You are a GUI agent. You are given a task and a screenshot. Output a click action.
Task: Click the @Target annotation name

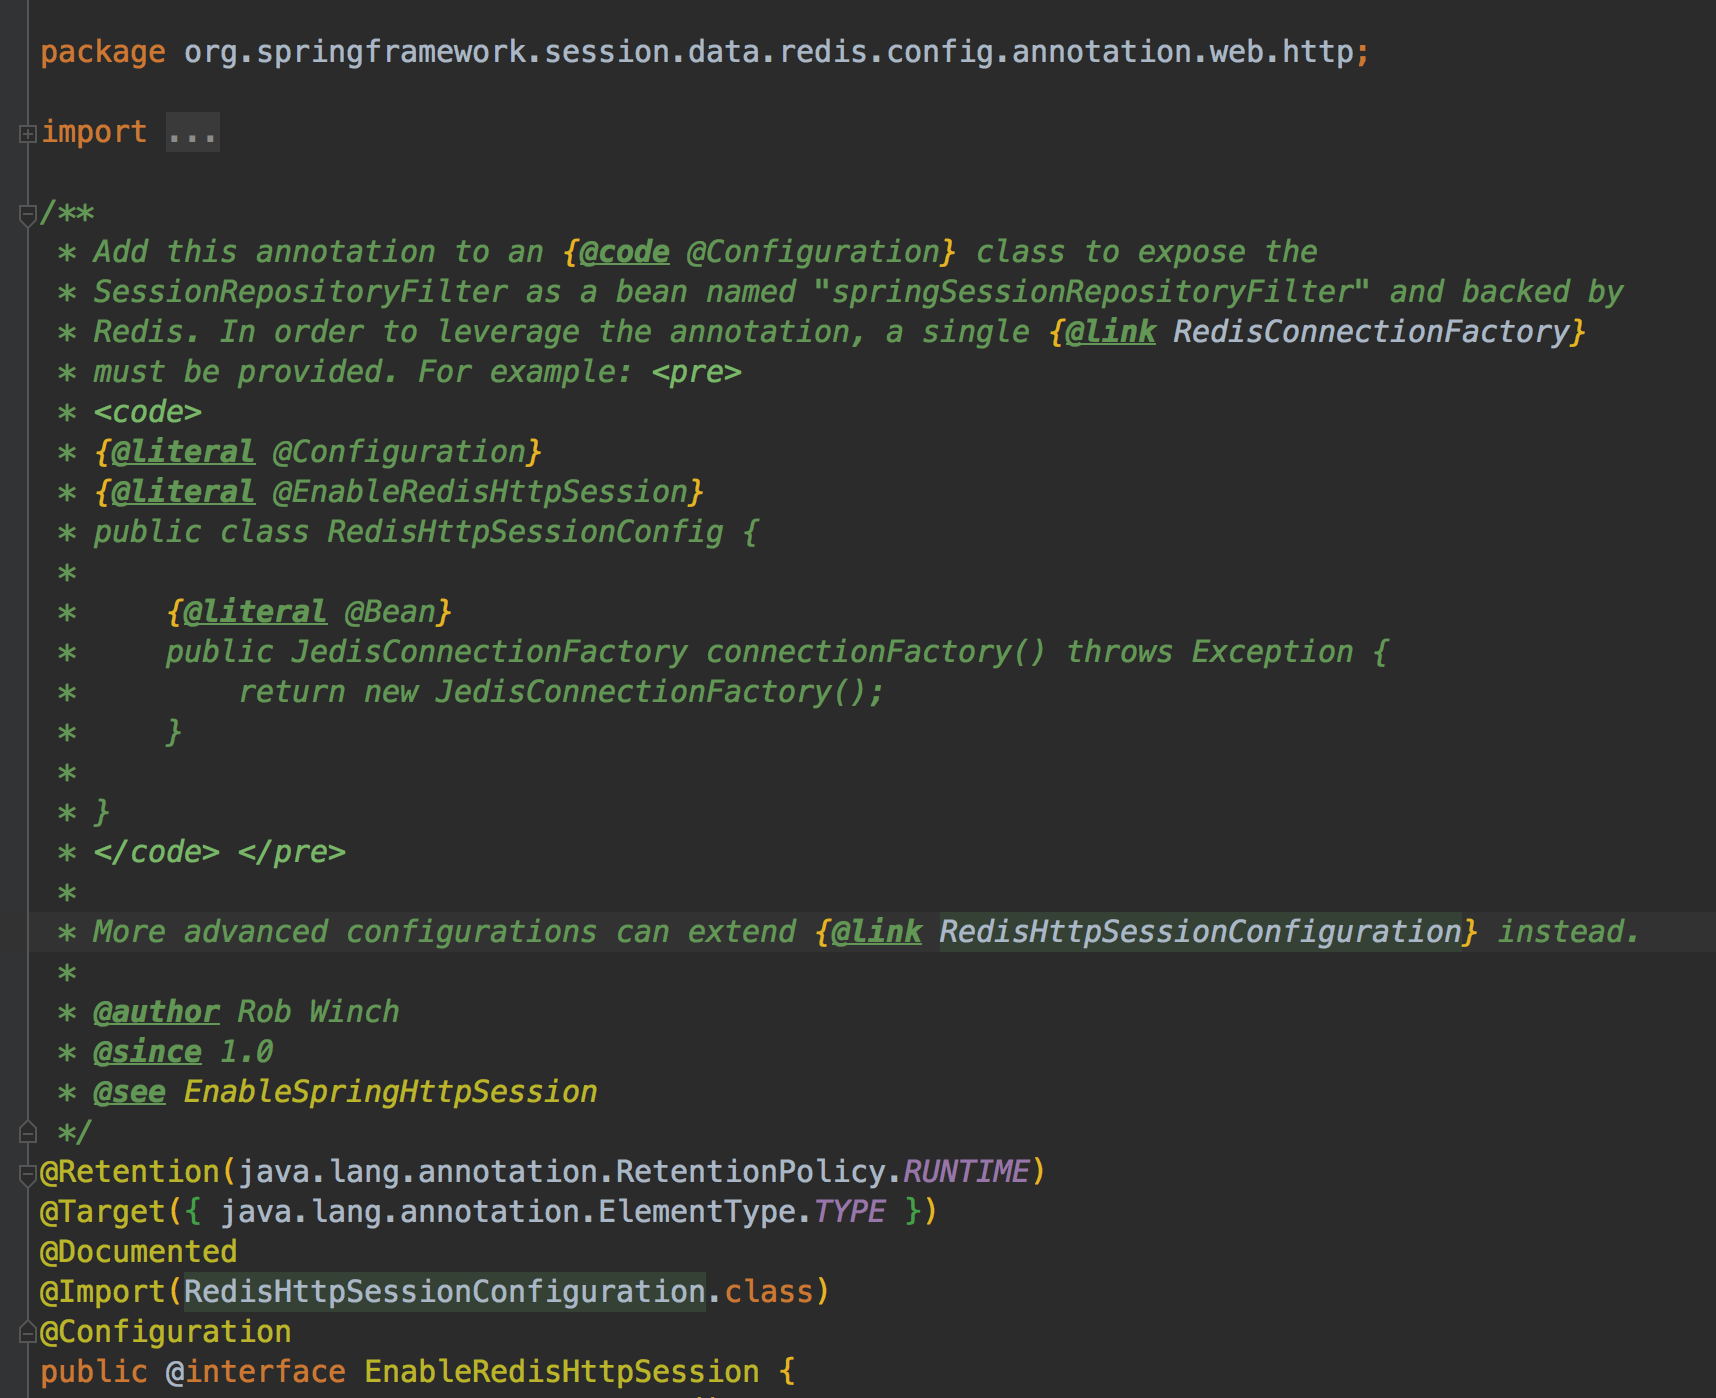(x=102, y=1212)
